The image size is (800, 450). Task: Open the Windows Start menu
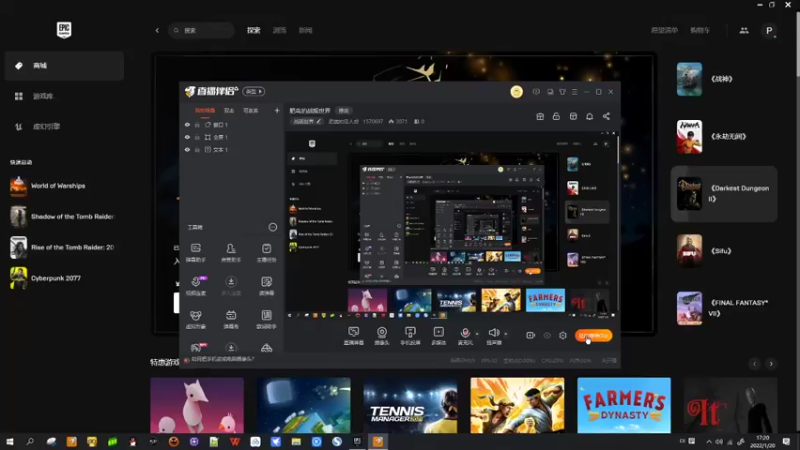[10, 442]
